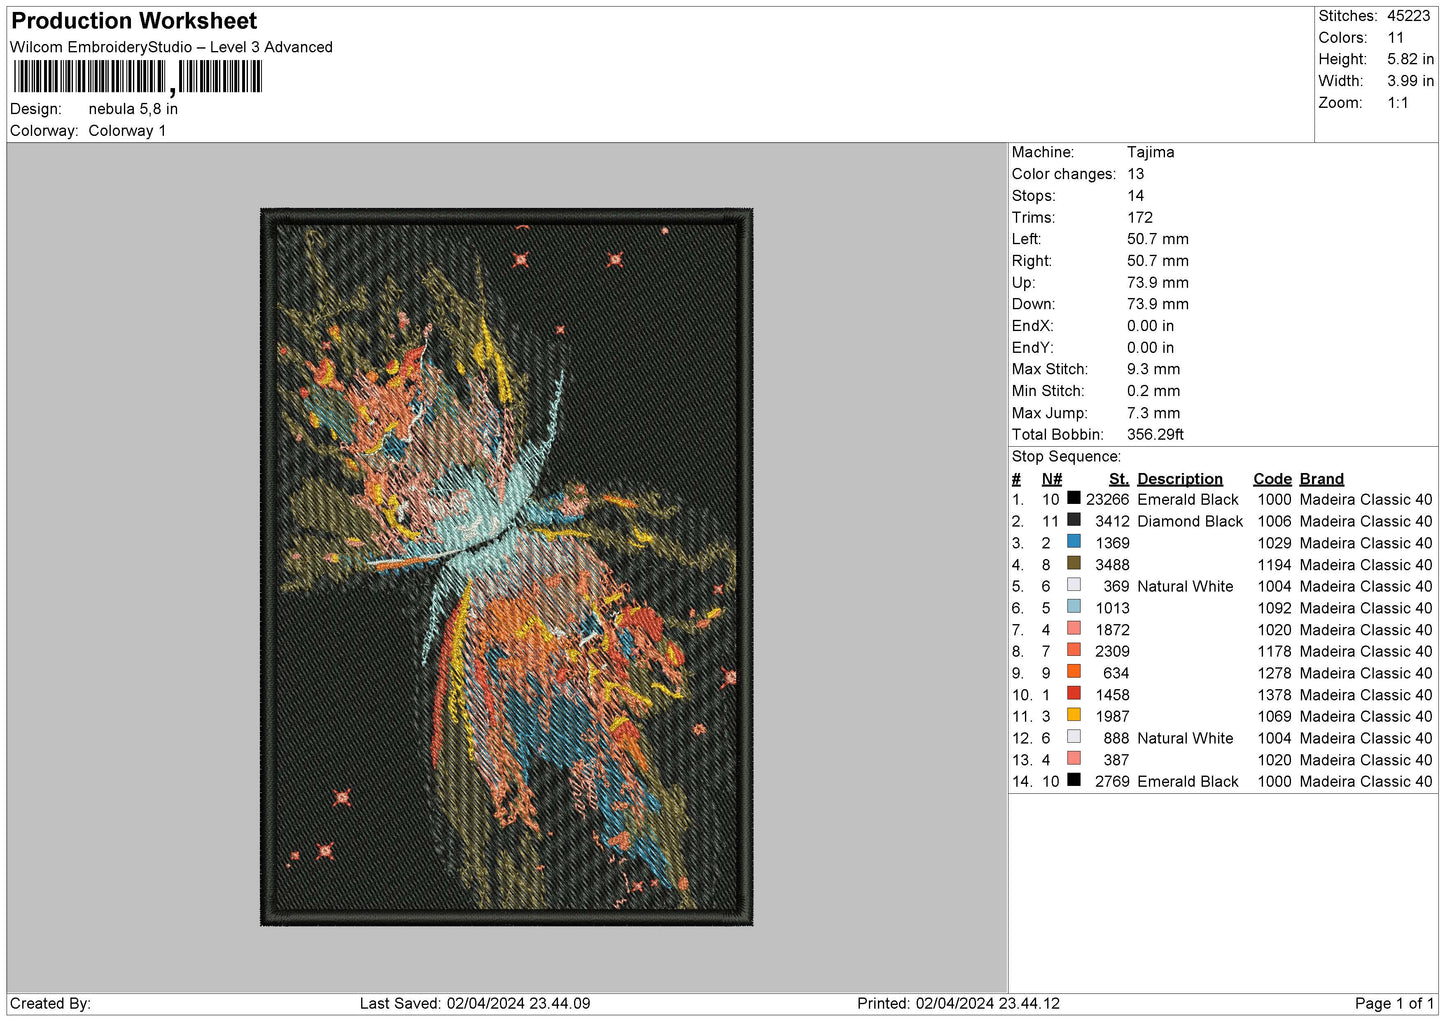Click the Left value '50.7 mm'
The width and height of the screenshot is (1445, 1021).
(1158, 239)
